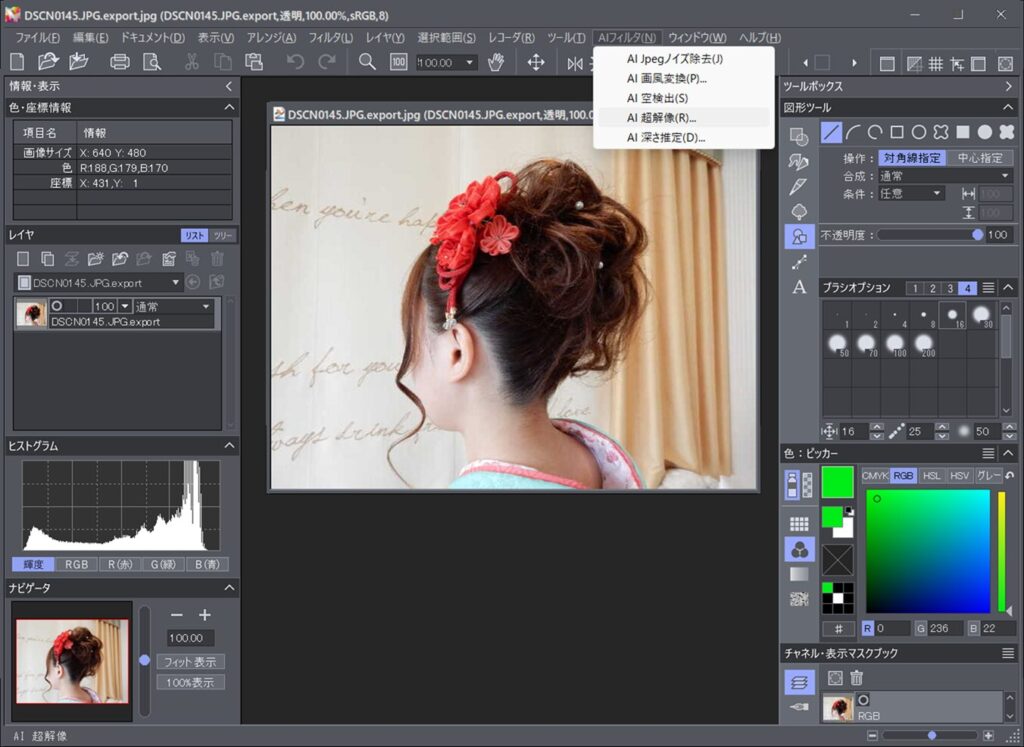This screenshot has height=747, width=1024.
Task: Click the create new file icon
Action: click(x=17, y=62)
